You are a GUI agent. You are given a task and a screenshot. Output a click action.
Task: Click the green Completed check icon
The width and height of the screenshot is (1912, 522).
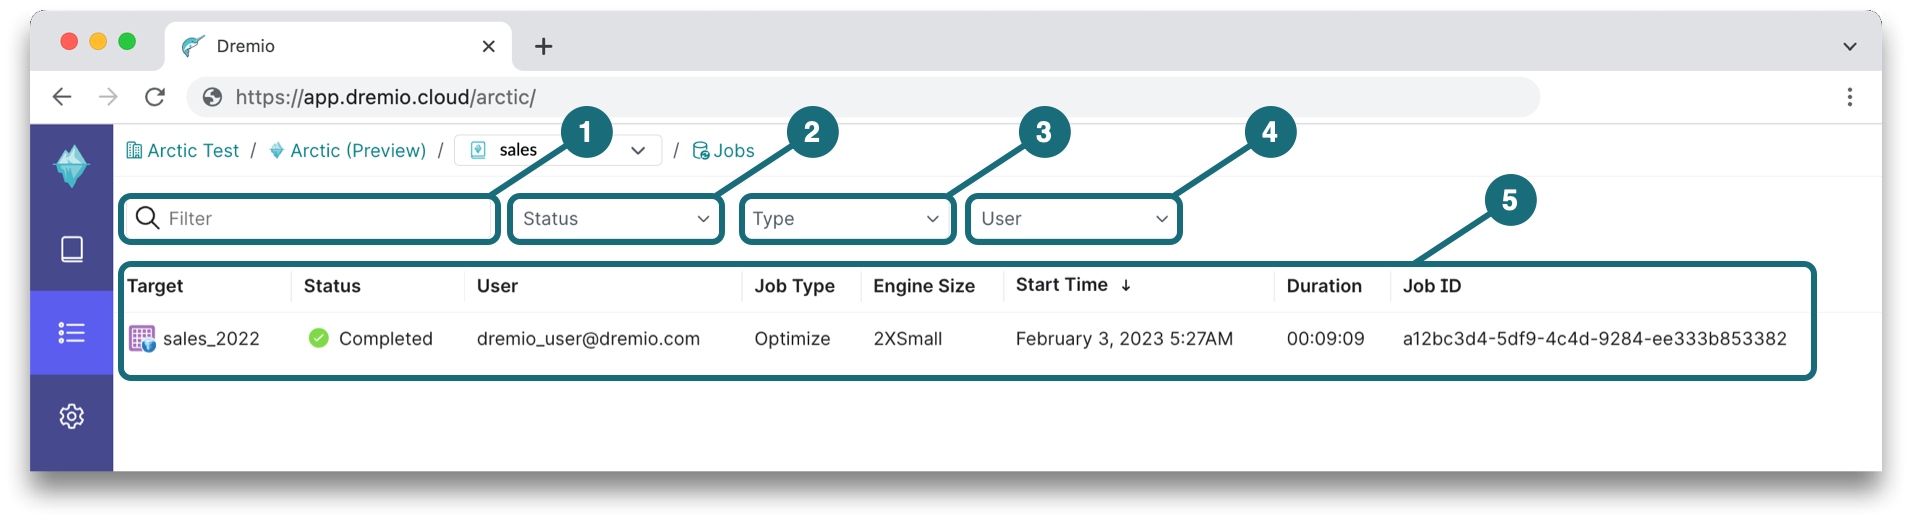319,338
